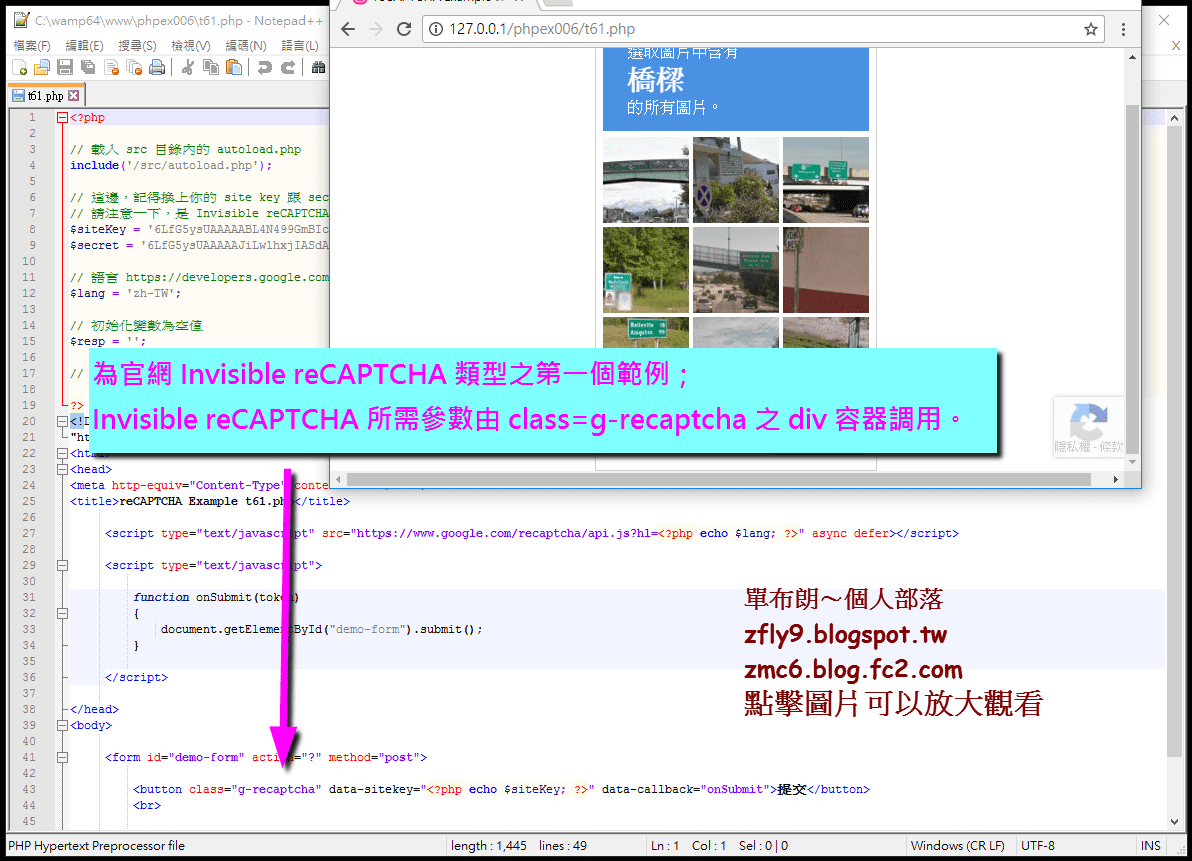Bookmark this page with the star icon
This screenshot has height=861, width=1192.
(x=1091, y=29)
